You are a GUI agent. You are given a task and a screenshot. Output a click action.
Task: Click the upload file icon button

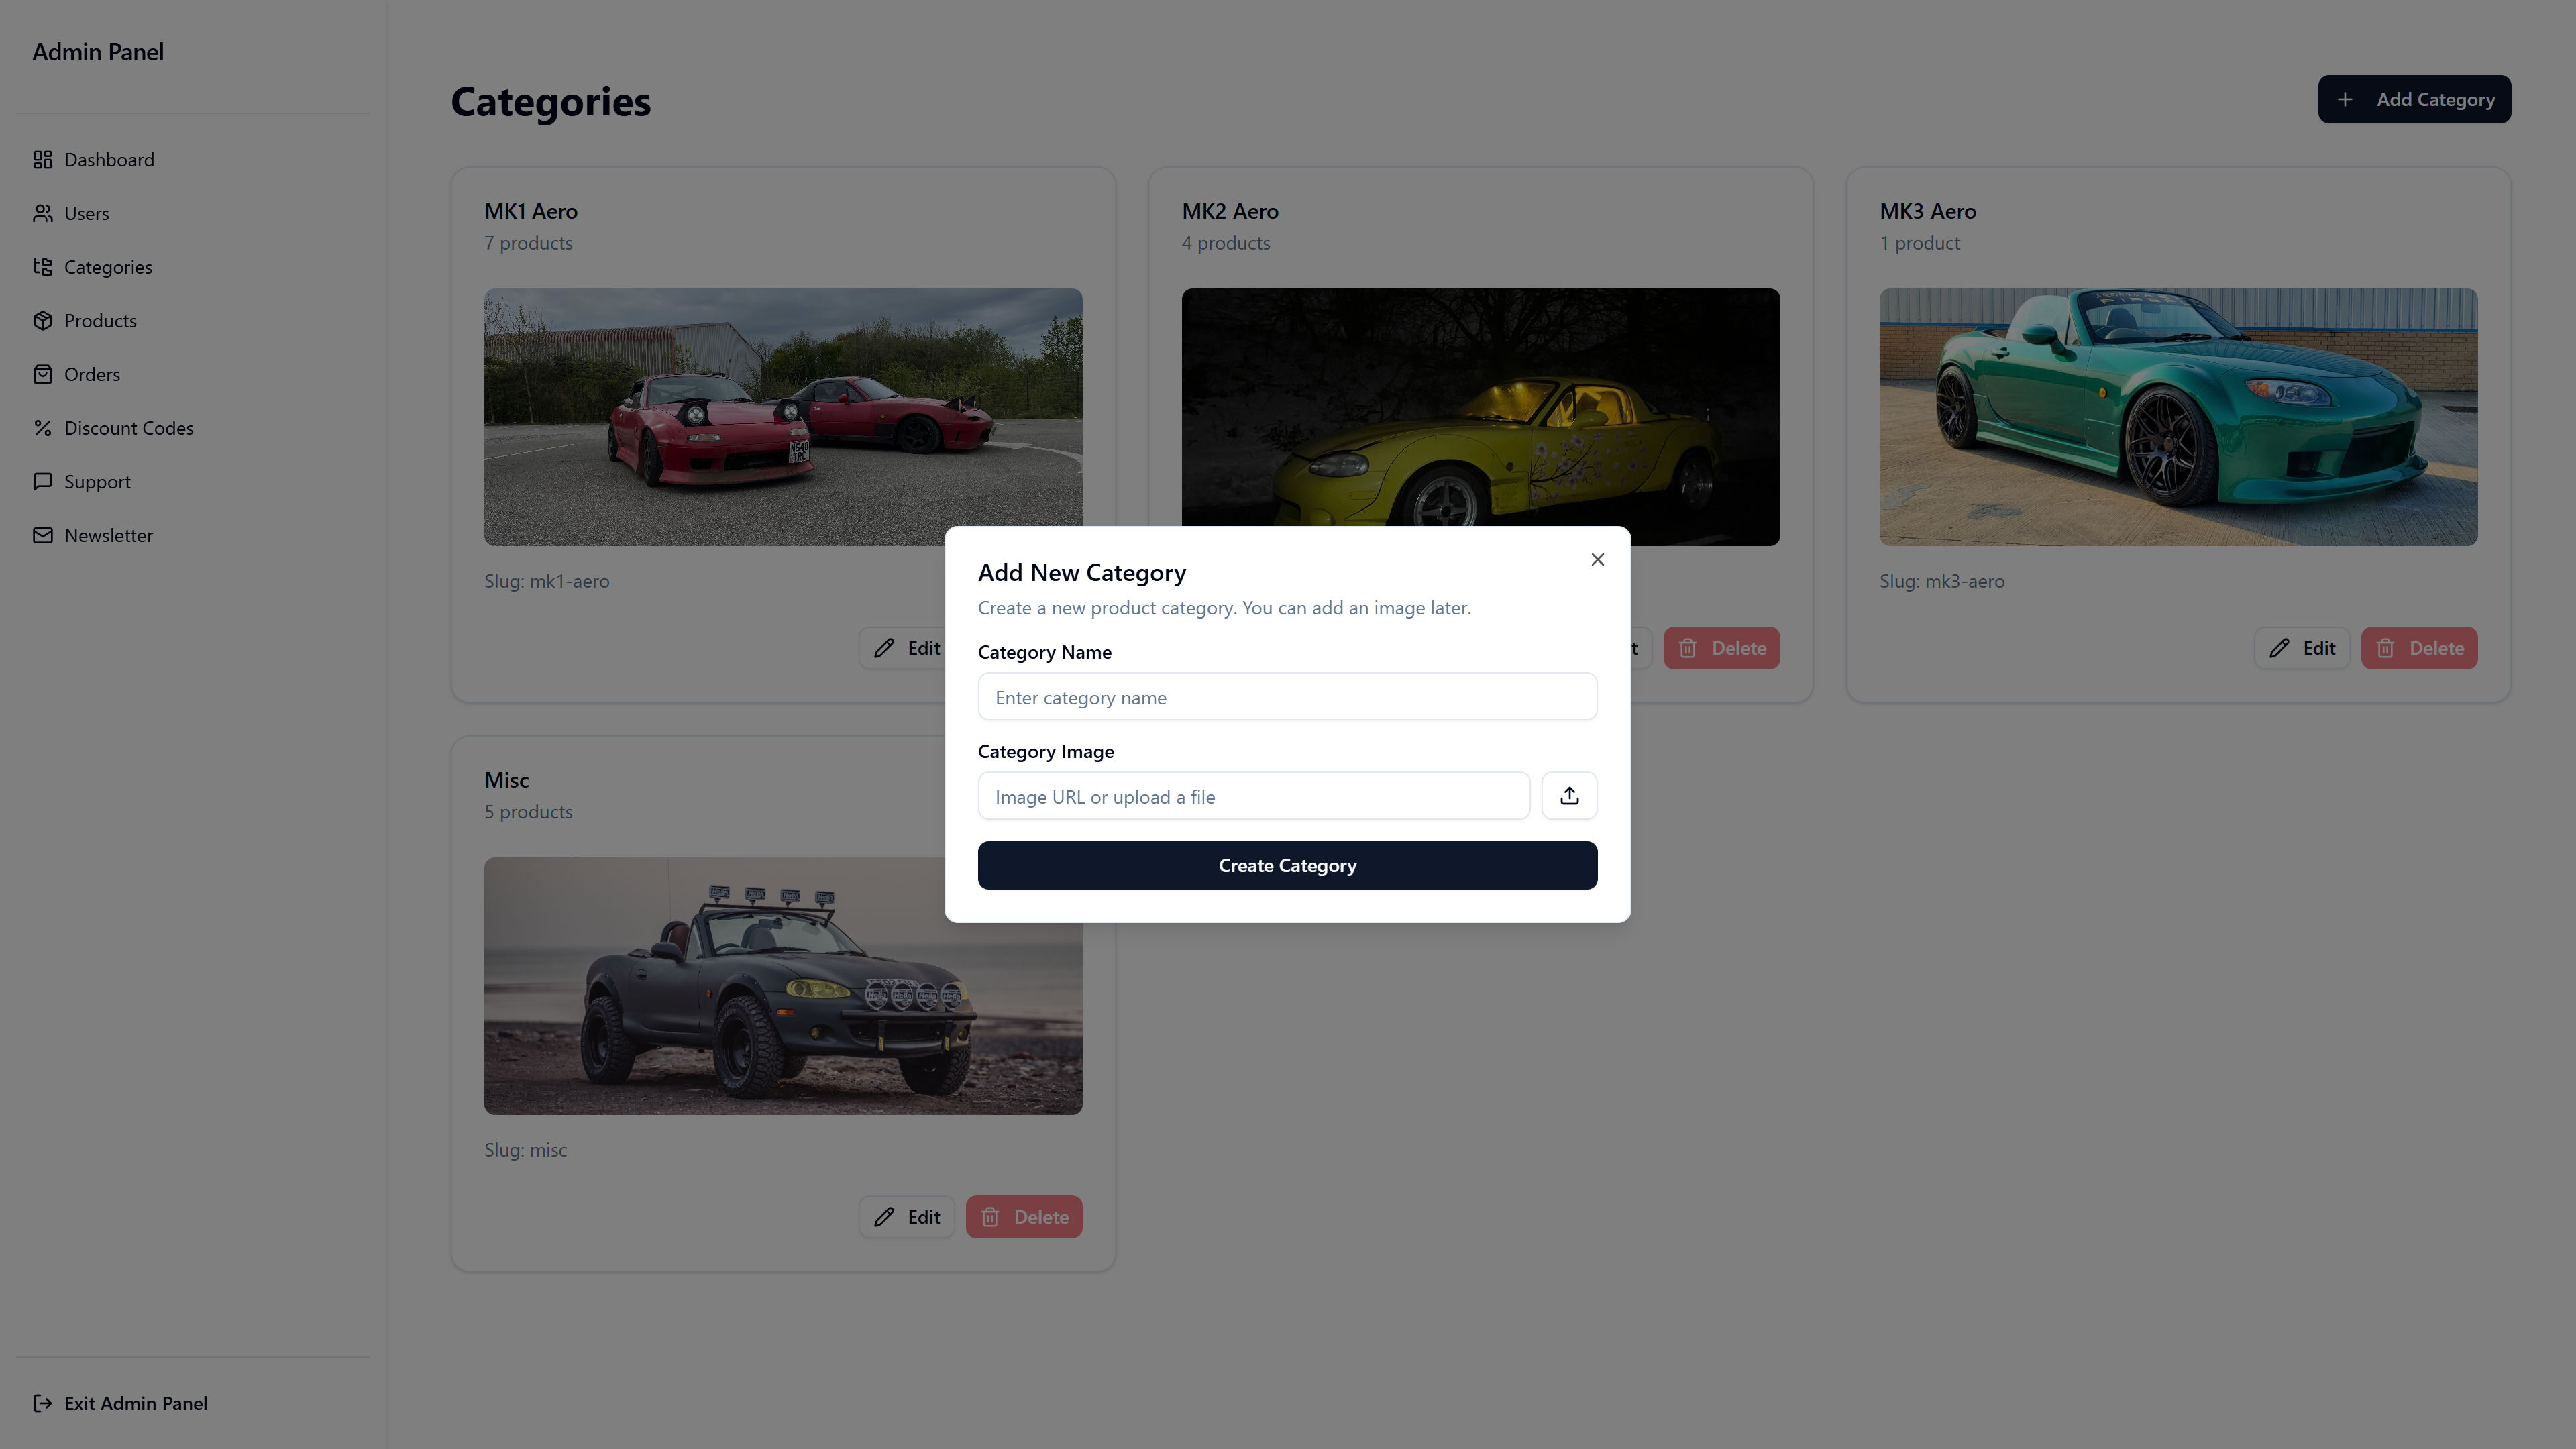click(x=1569, y=796)
